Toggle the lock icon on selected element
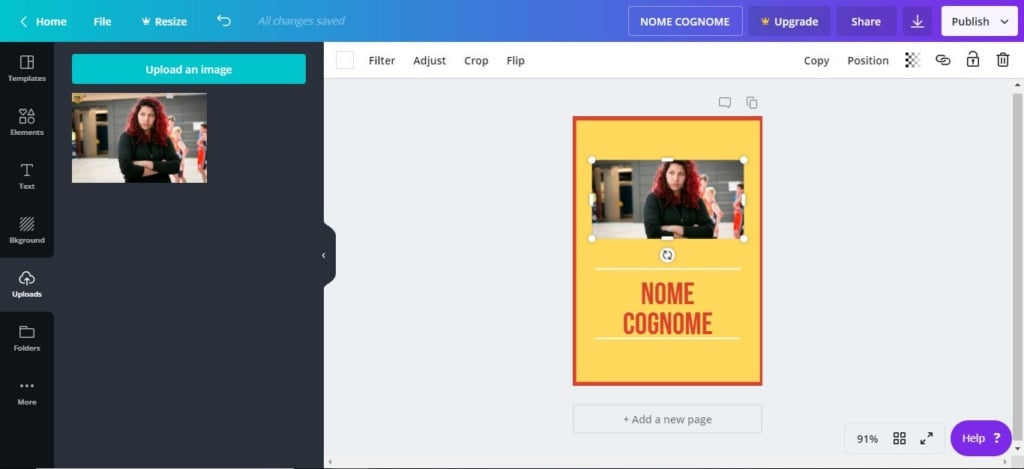The width and height of the screenshot is (1024, 469). pos(972,60)
